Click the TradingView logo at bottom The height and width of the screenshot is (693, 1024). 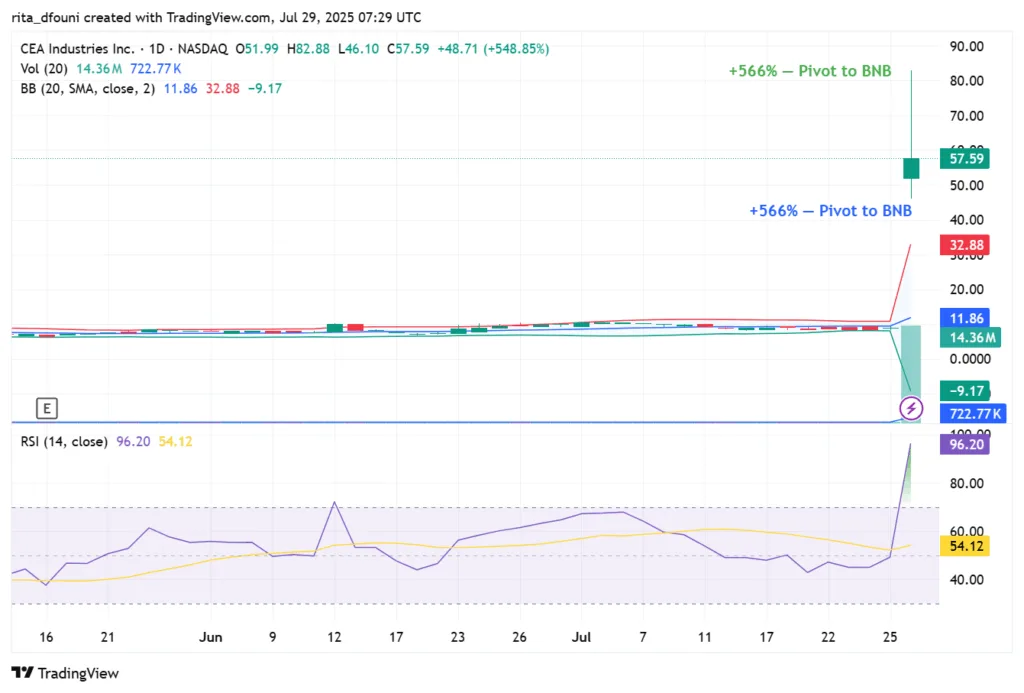pos(65,673)
